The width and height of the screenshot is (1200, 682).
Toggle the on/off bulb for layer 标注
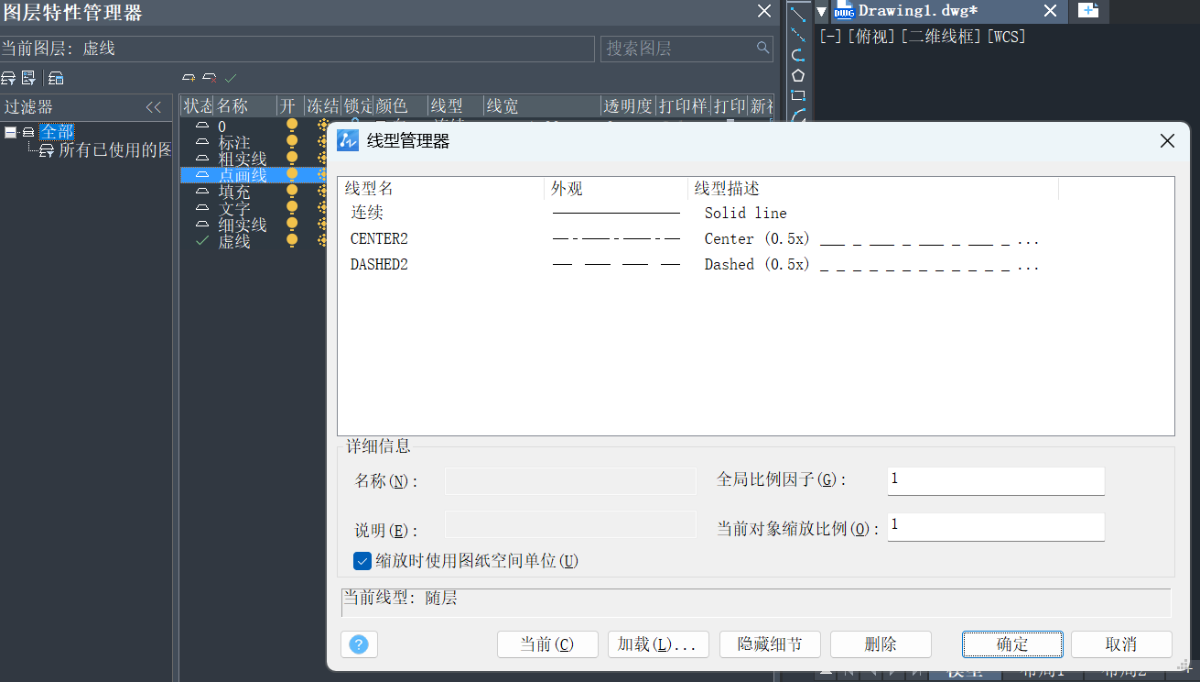292,142
